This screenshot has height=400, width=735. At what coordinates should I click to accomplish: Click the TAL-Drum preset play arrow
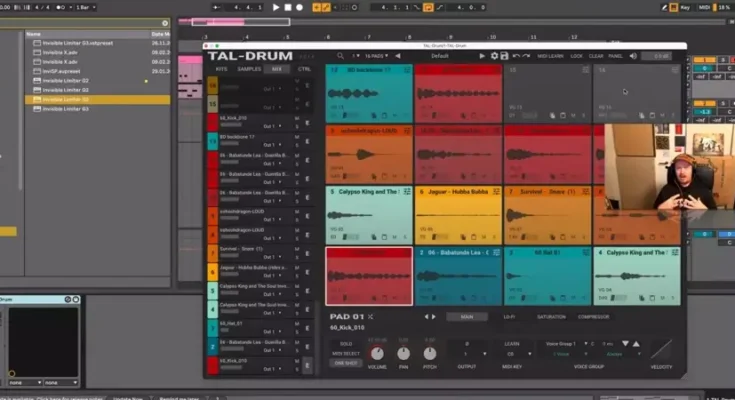point(482,56)
